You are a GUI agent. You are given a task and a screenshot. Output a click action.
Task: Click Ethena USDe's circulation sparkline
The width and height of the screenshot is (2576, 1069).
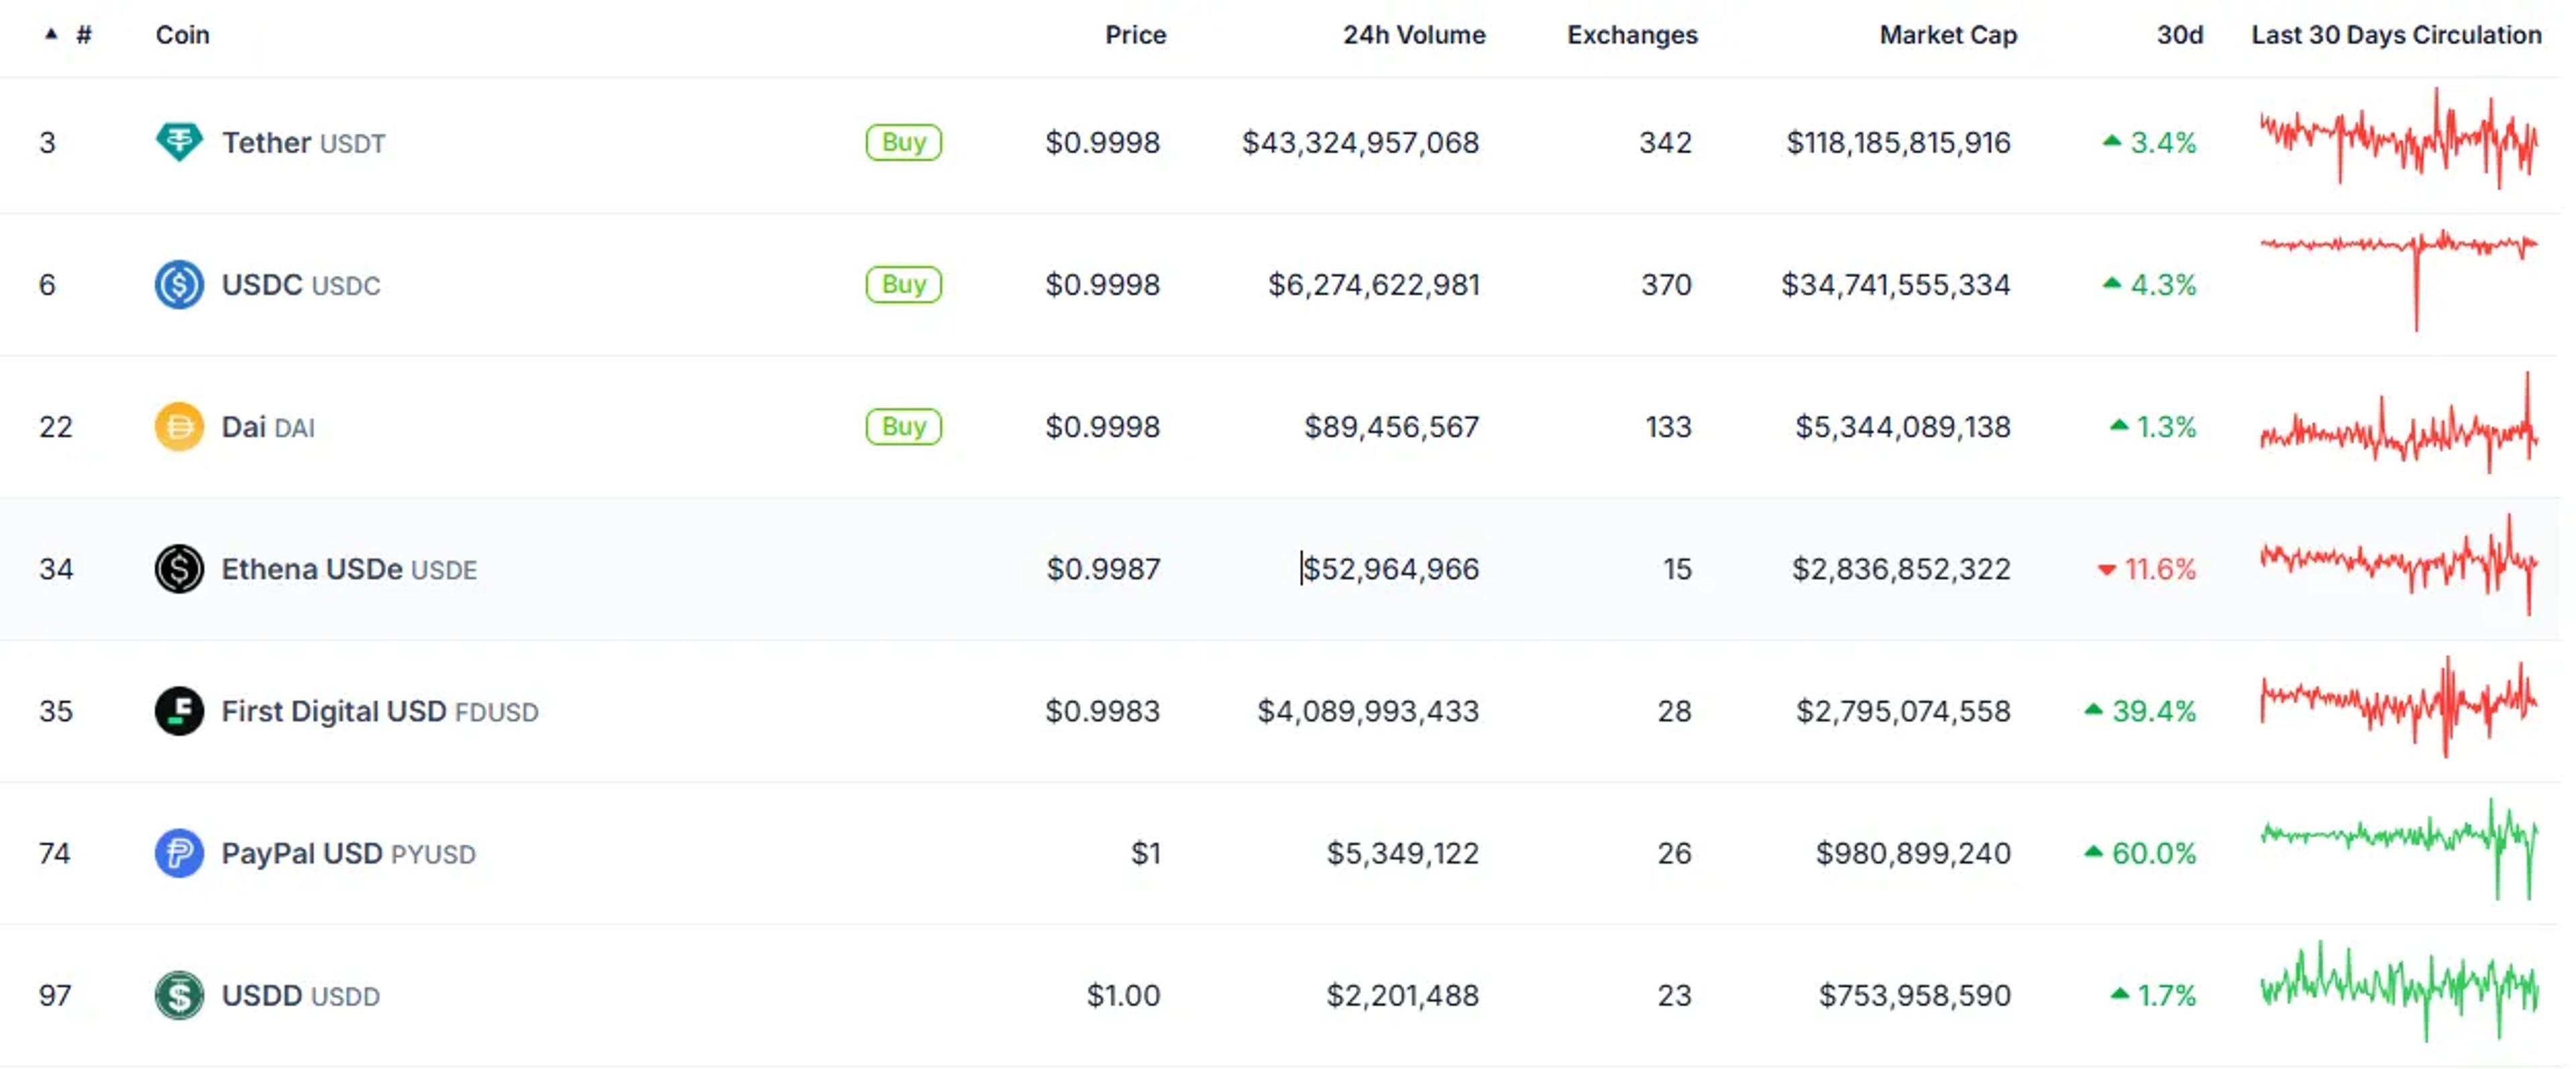[x=2399, y=564]
